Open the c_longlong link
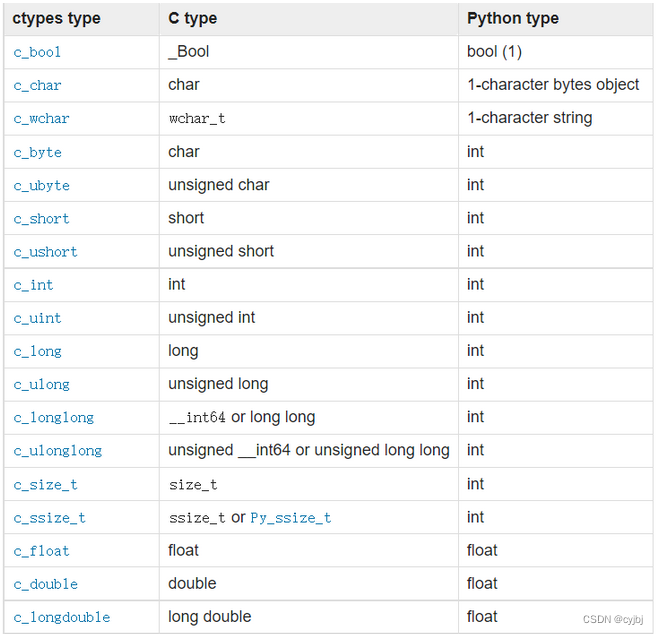 click(54, 418)
